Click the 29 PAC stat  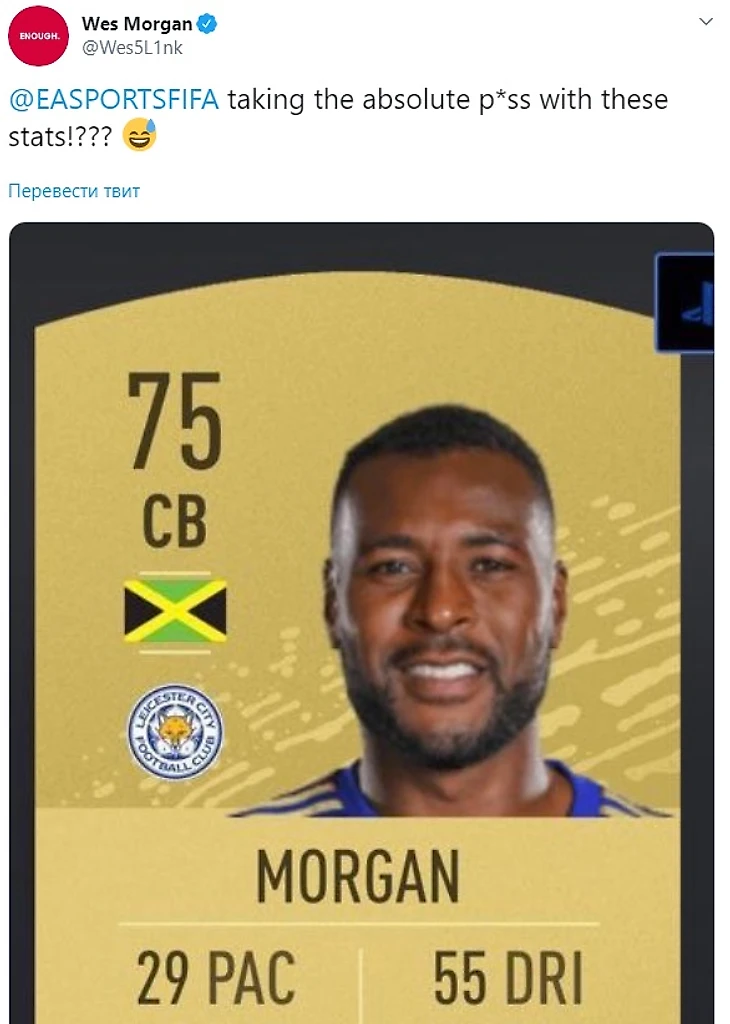216,977
